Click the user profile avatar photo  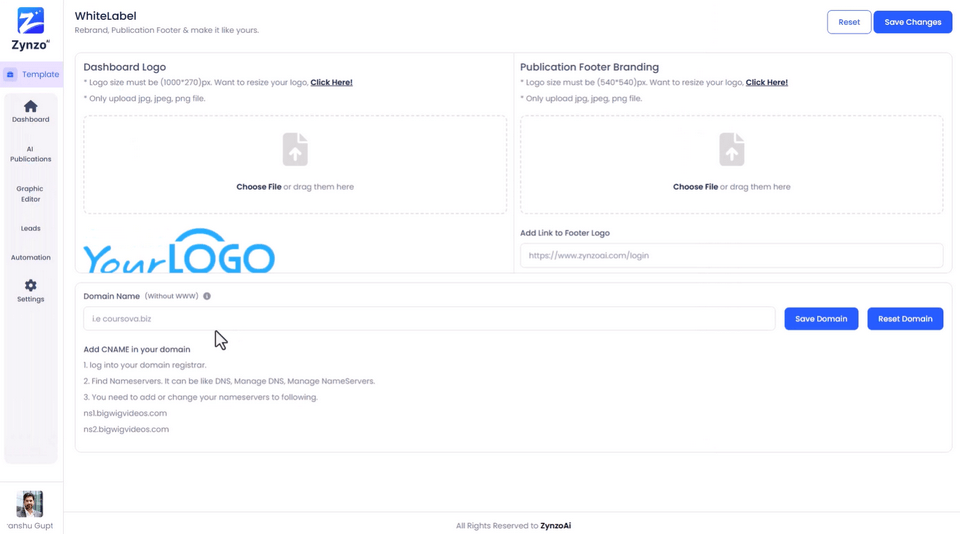[29, 504]
